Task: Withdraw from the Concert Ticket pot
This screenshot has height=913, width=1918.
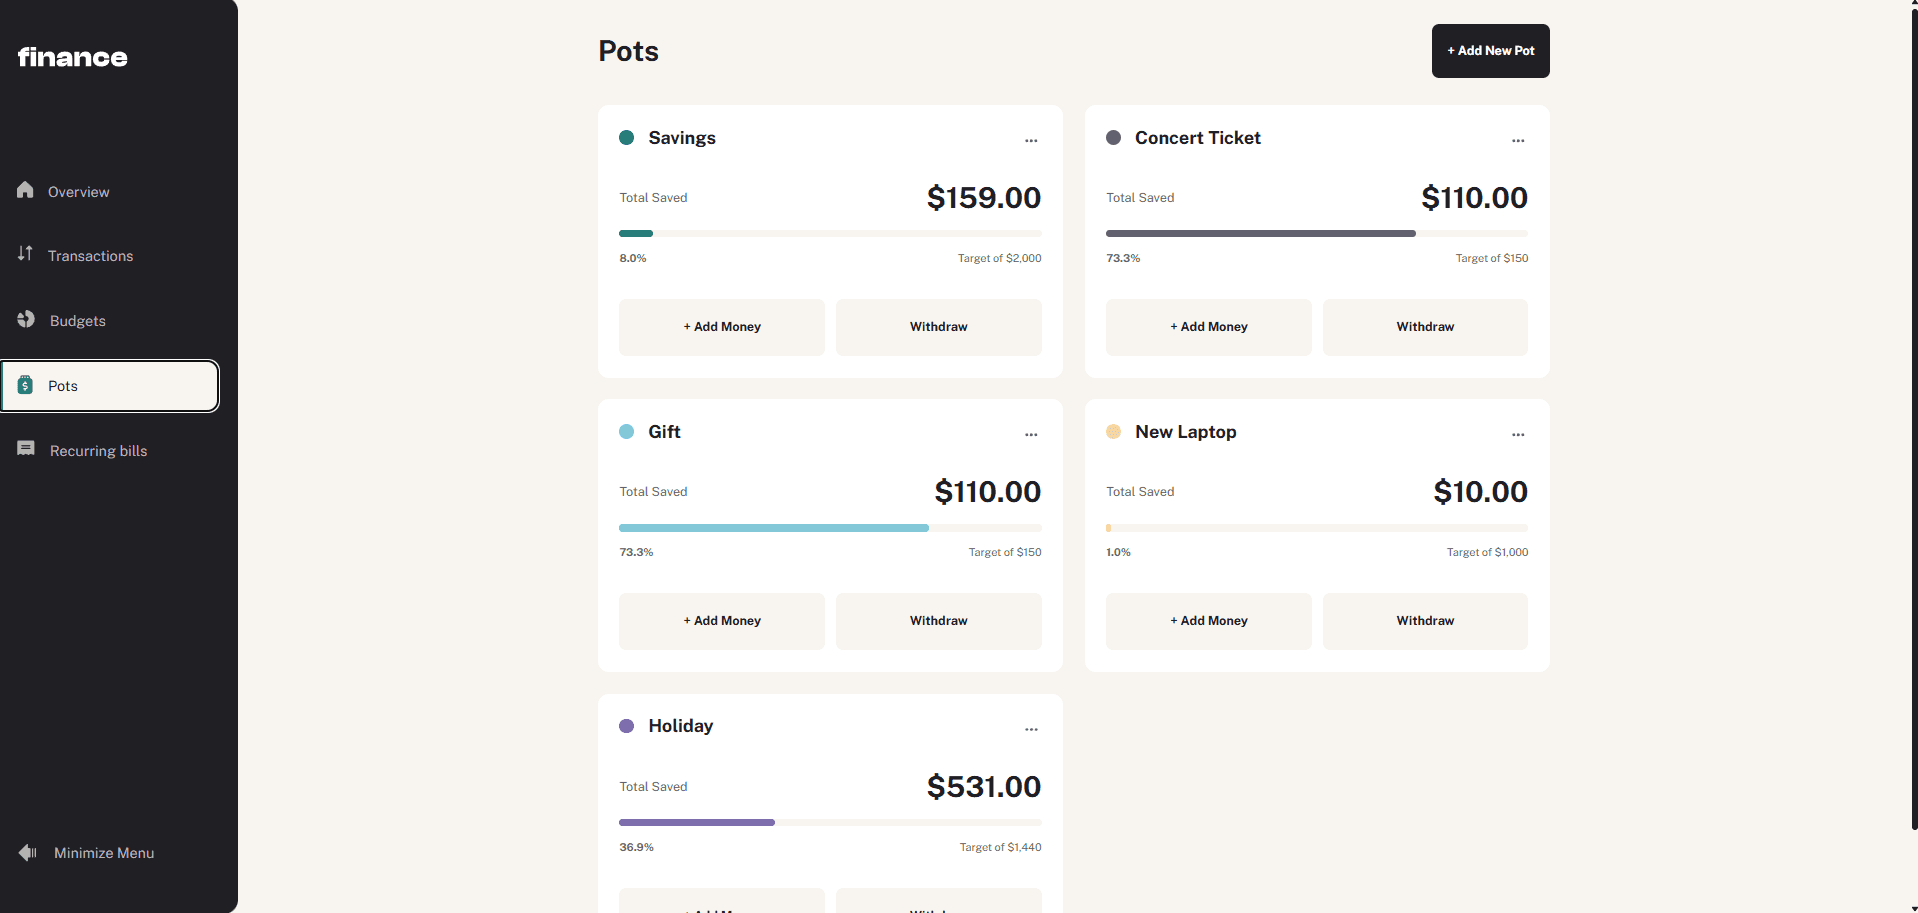Action: point(1425,327)
